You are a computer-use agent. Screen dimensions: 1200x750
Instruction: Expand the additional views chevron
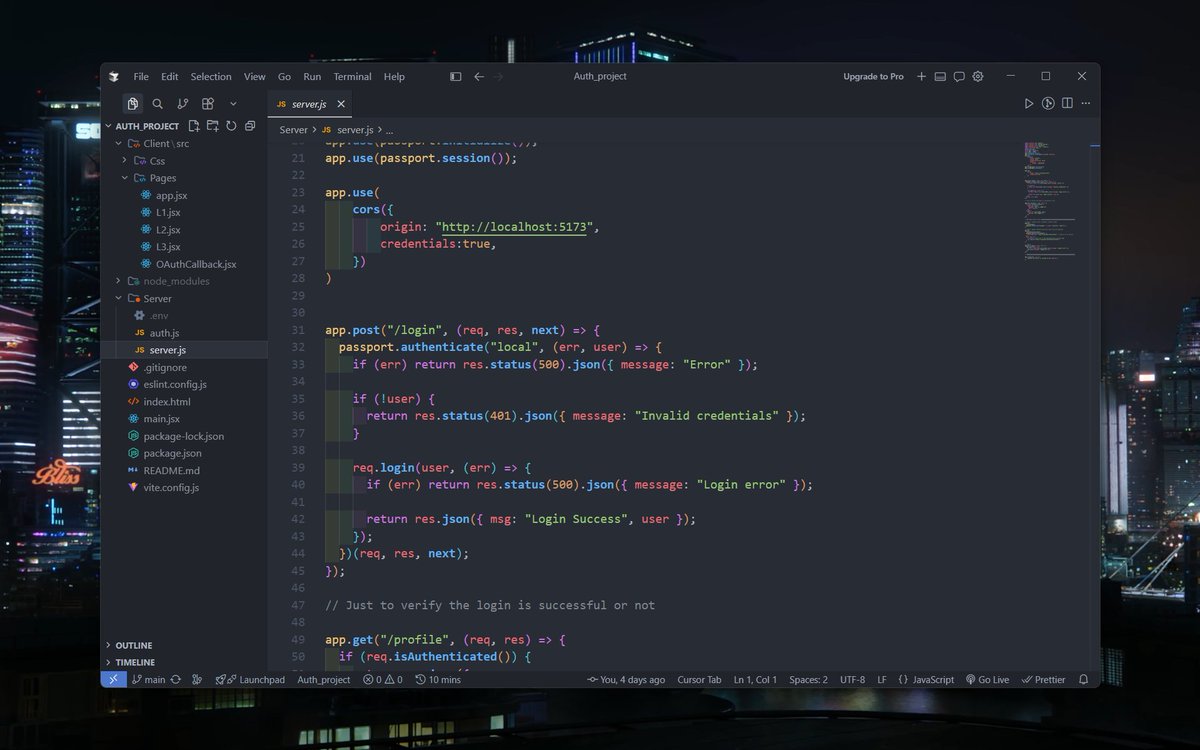233,104
